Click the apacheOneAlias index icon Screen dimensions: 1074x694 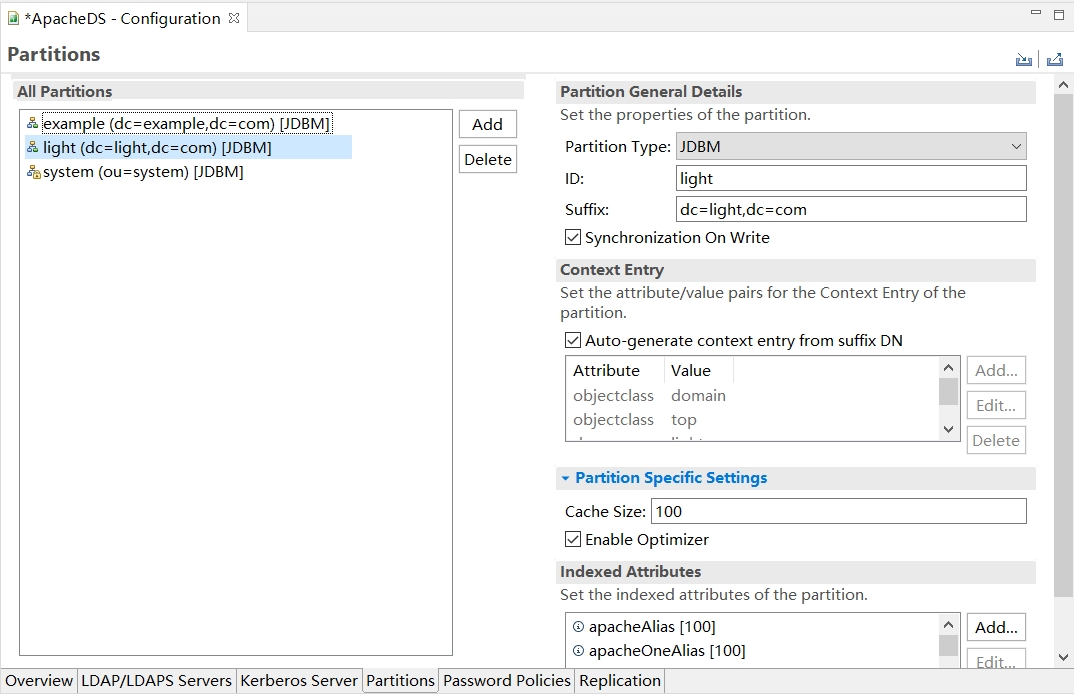578,651
